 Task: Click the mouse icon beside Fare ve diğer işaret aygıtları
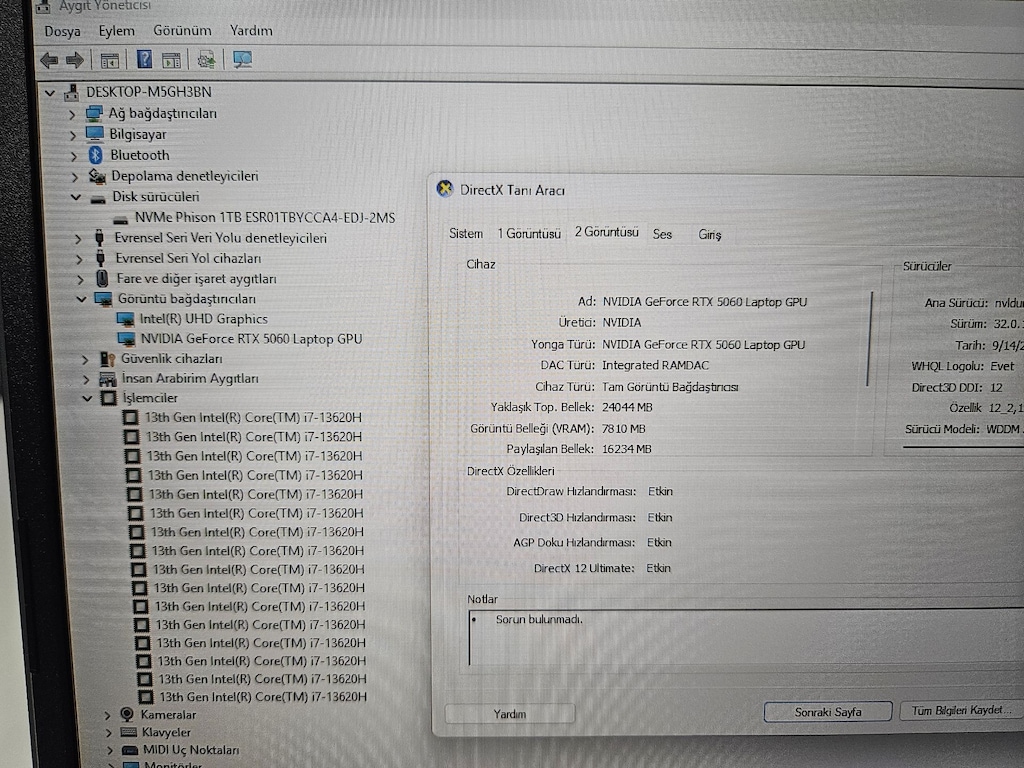click(103, 279)
